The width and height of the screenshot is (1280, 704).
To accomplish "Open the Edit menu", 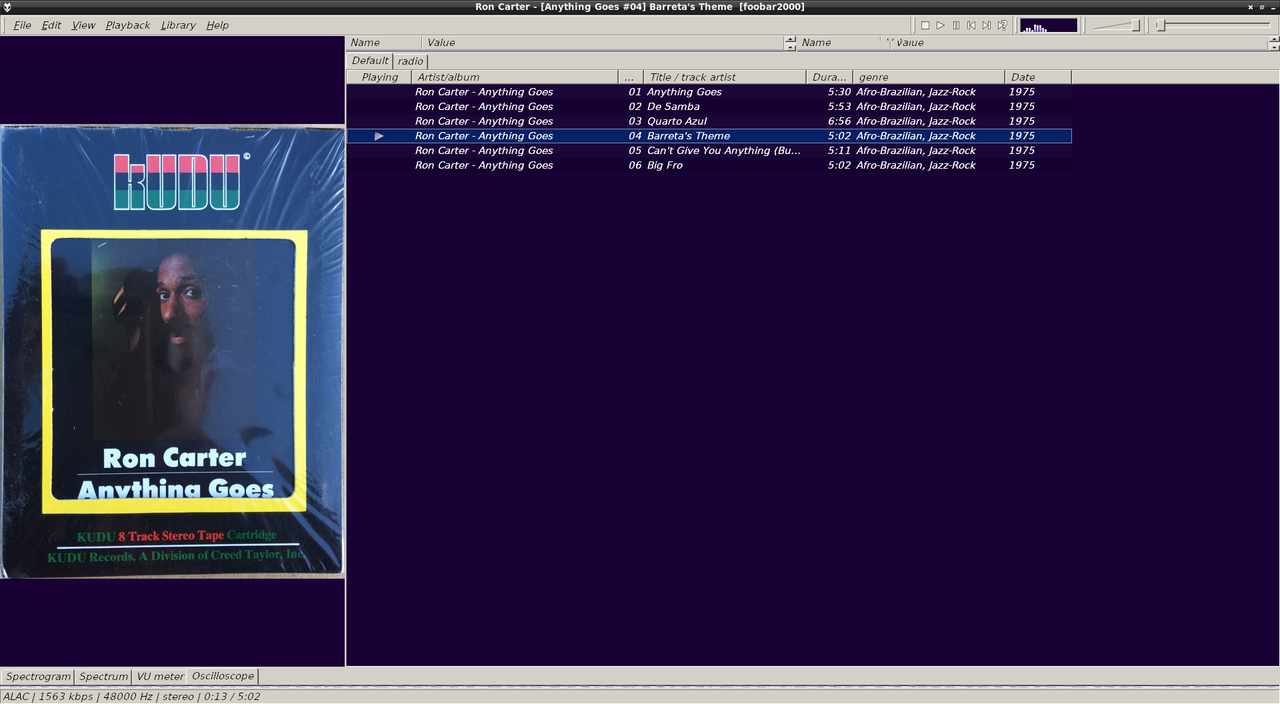I will click(51, 25).
